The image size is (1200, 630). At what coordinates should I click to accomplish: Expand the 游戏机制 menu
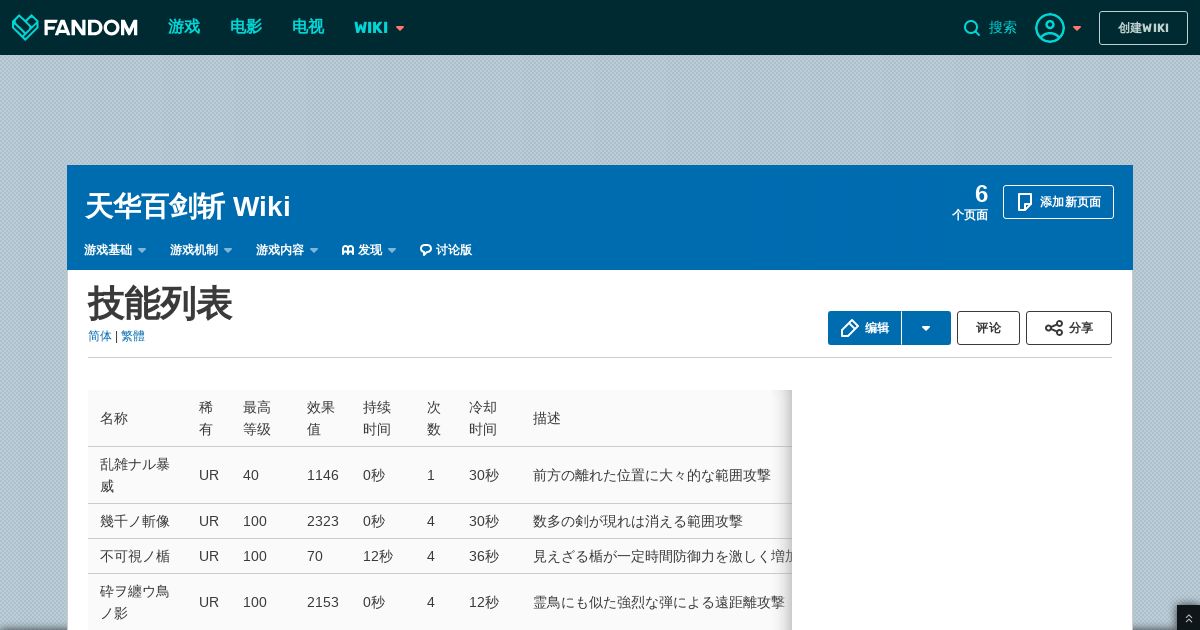[201, 250]
